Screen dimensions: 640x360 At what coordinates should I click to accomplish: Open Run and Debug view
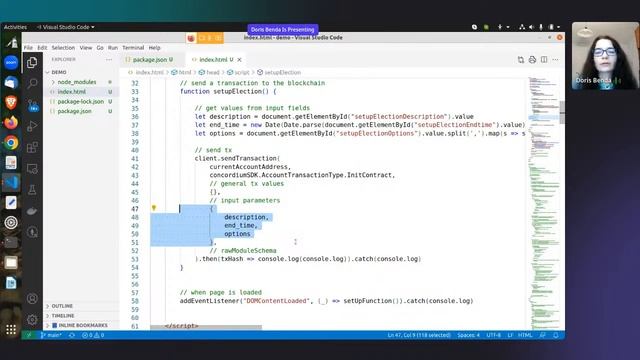(32, 126)
